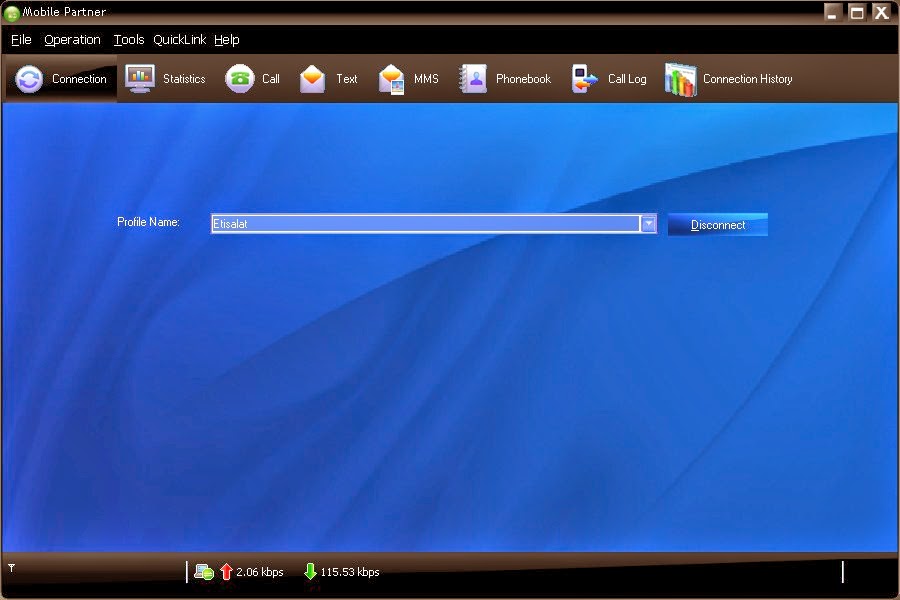Maximize the Mobile Partner window

coord(857,12)
